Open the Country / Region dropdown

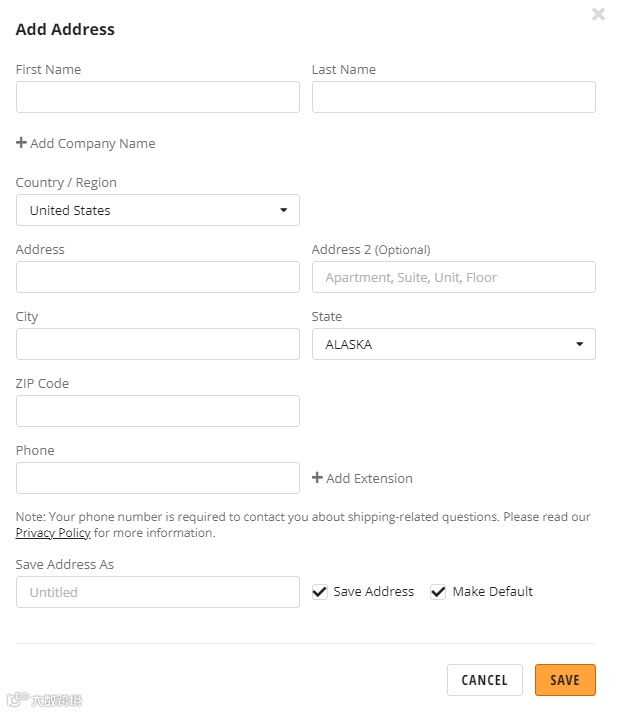pos(158,210)
